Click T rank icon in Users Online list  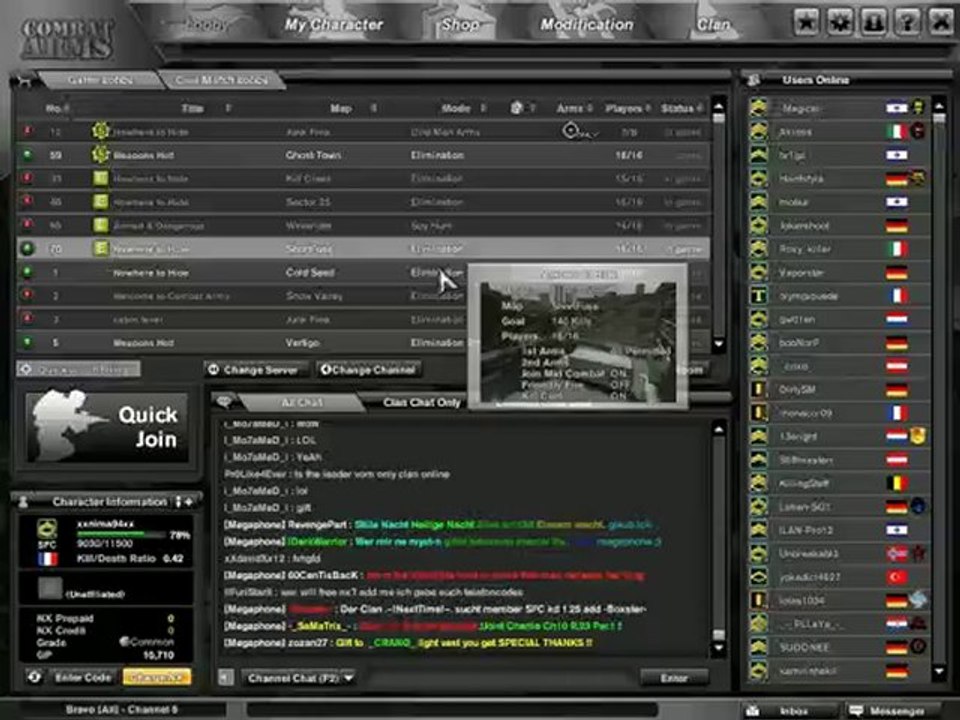tap(759, 296)
